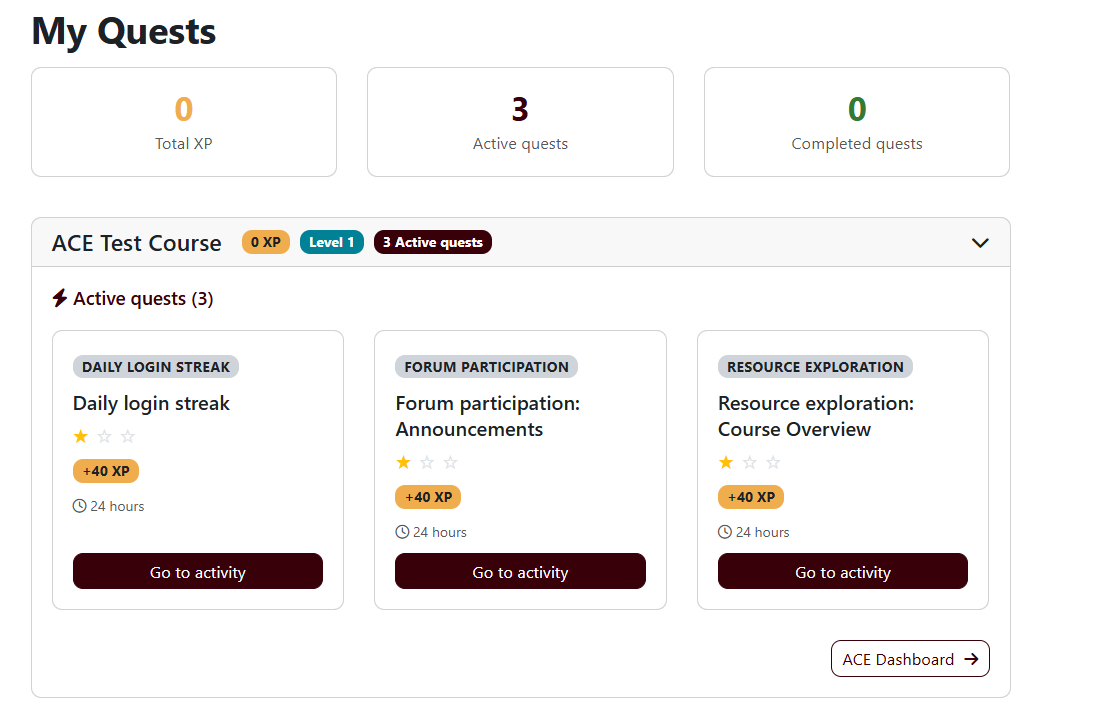Open Daily login streak via Go to activity
The height and width of the screenshot is (719, 1113).
198,572
